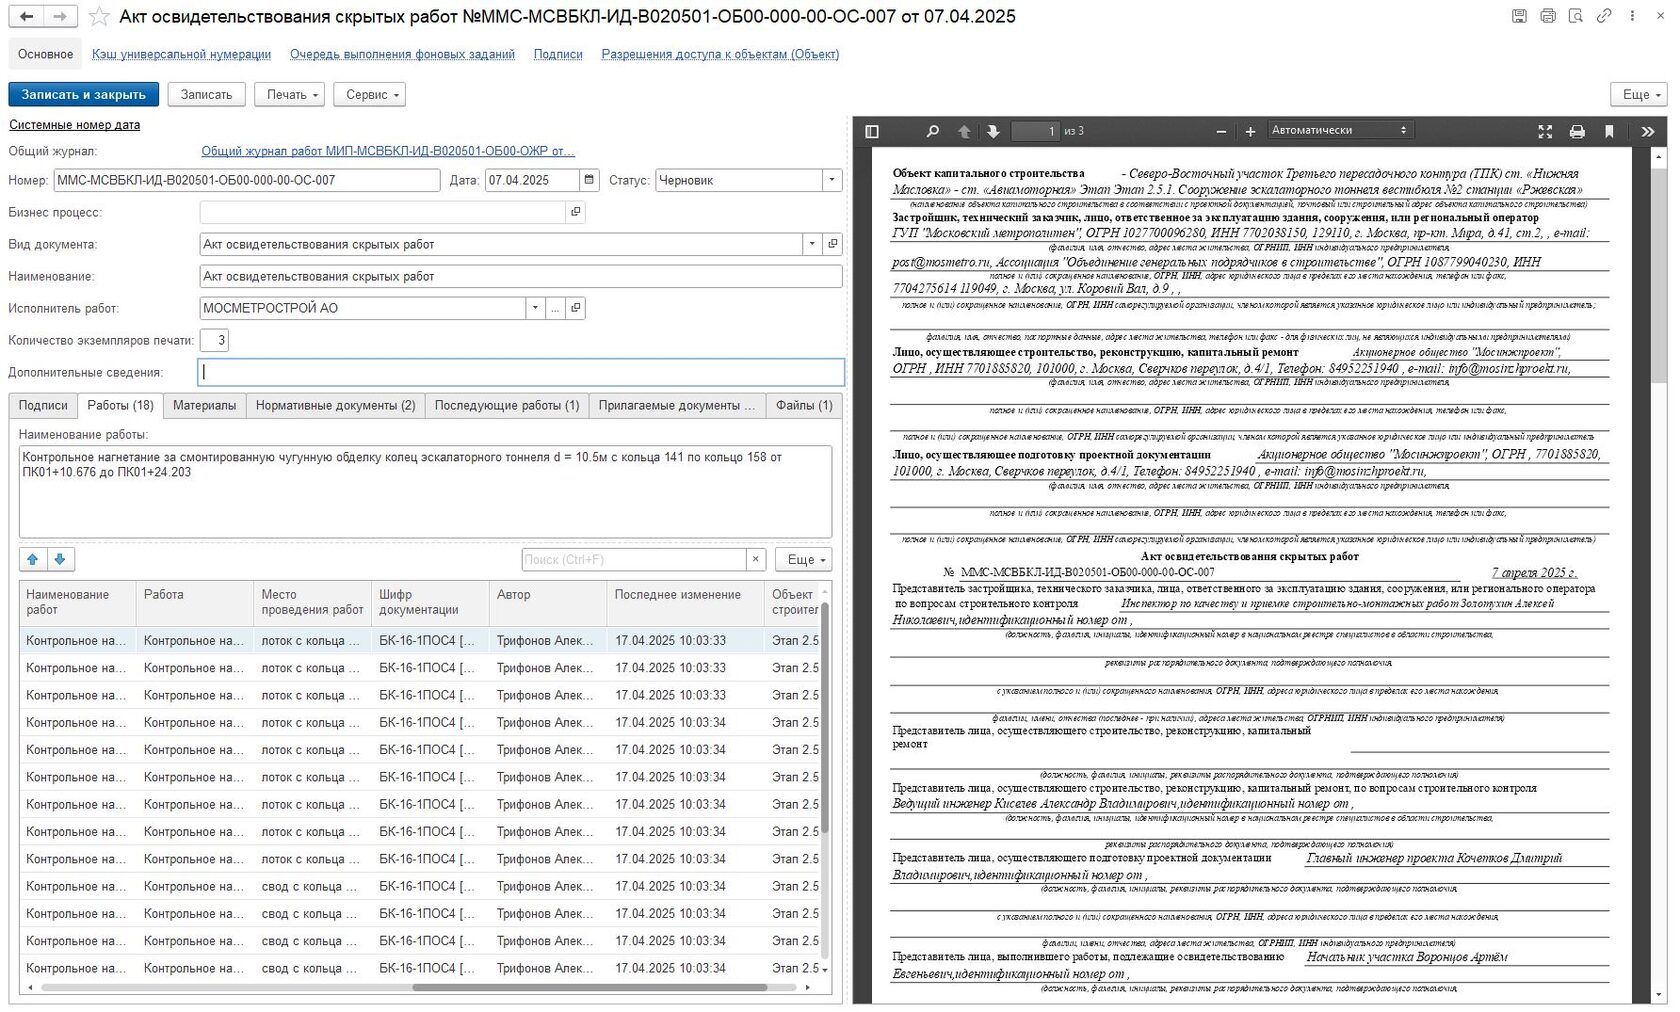Open the Печать dropdown menu
1680x1012 pixels.
(289, 94)
